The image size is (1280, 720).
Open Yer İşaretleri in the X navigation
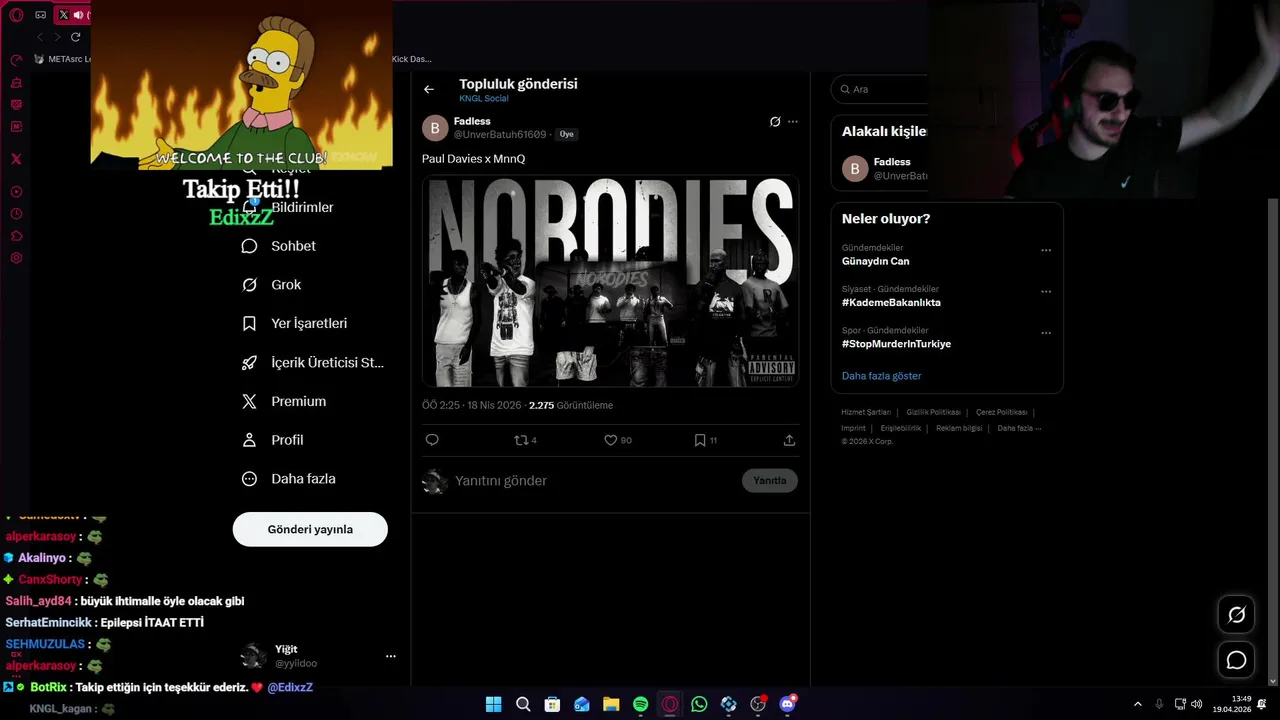[x=295, y=324]
